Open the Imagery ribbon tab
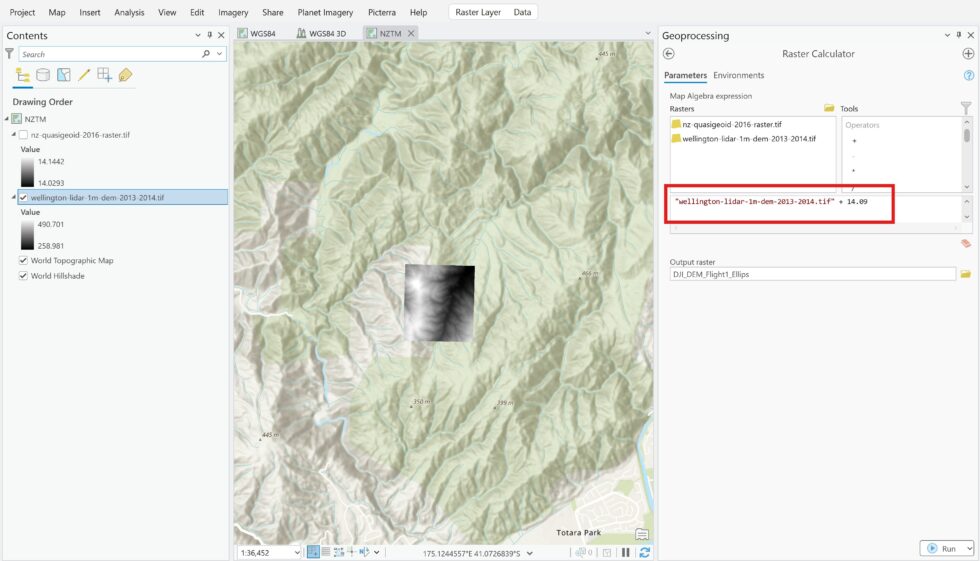This screenshot has height=561, width=980. pos(233,12)
